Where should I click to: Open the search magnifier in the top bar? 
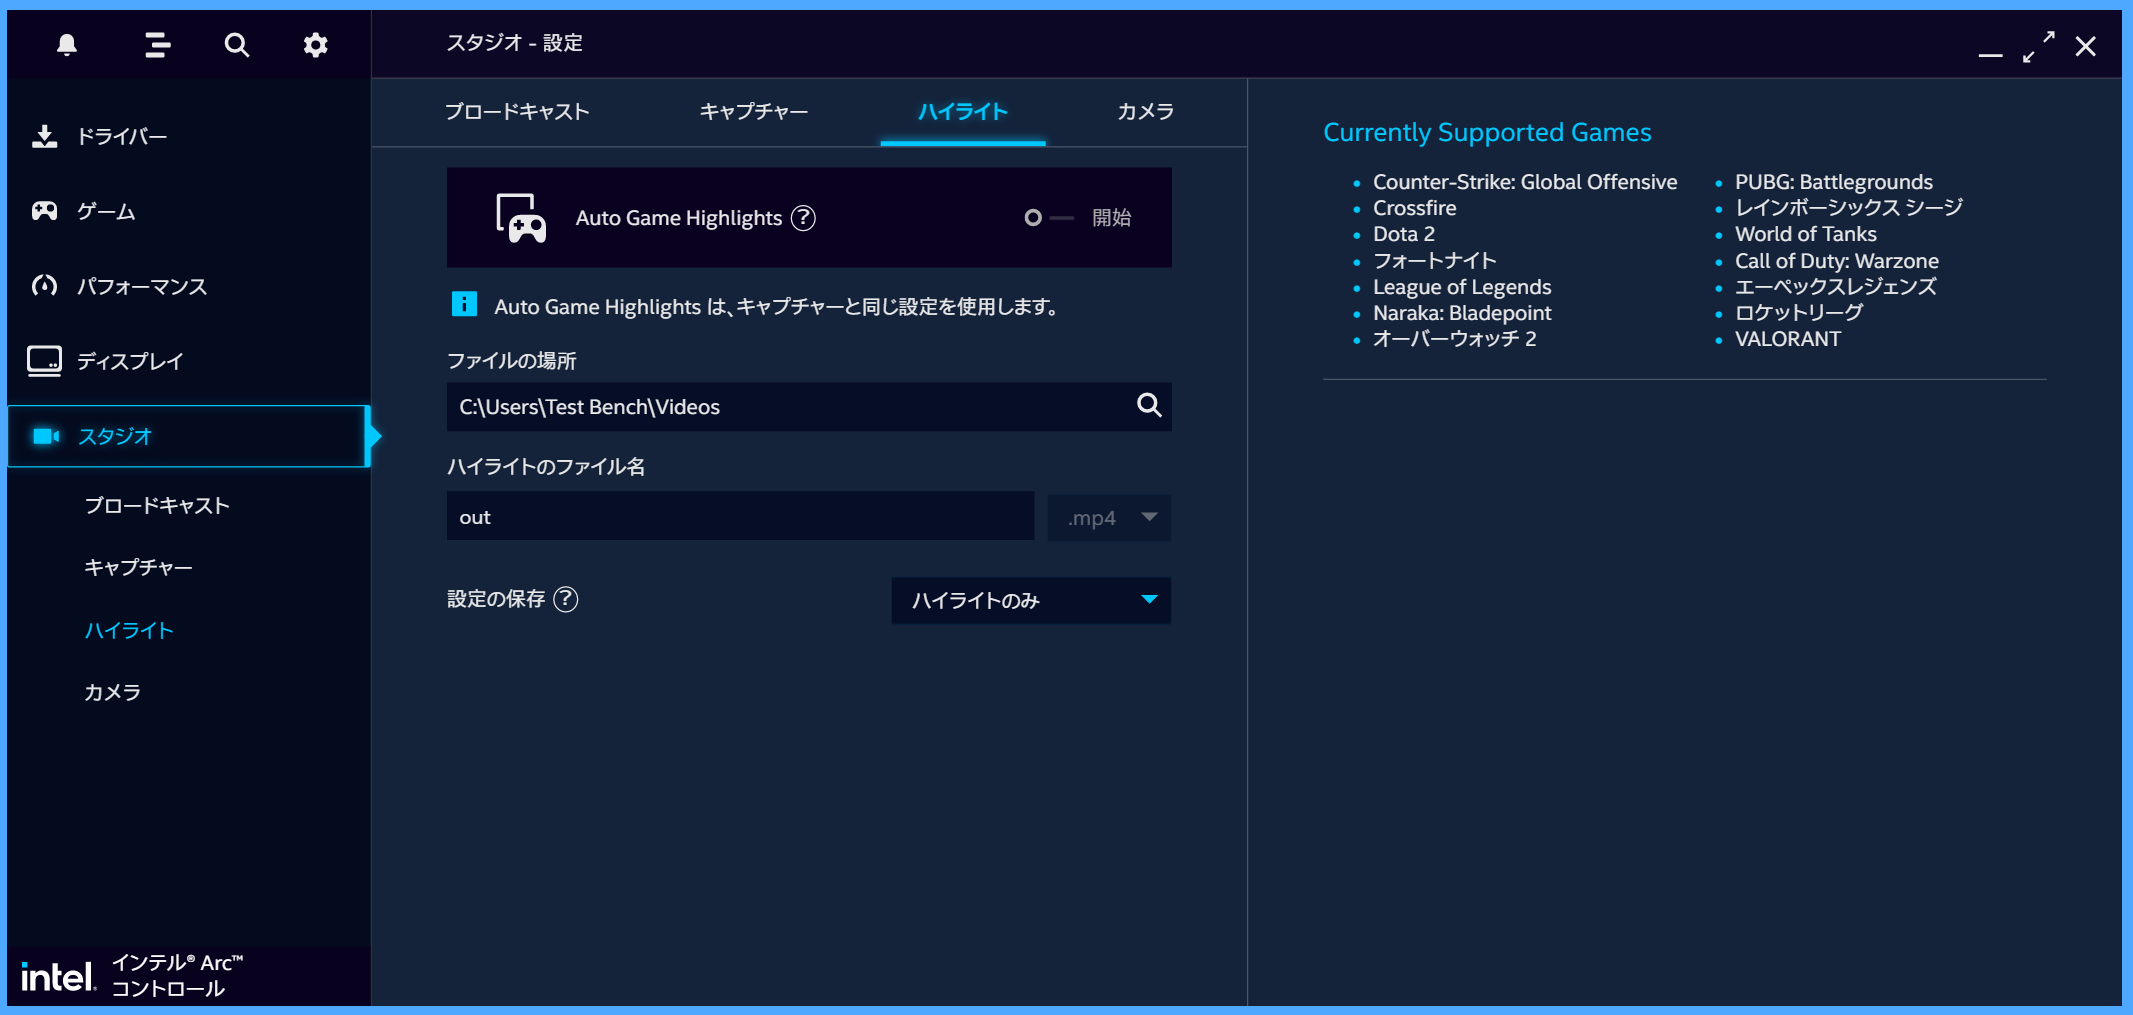[x=236, y=45]
